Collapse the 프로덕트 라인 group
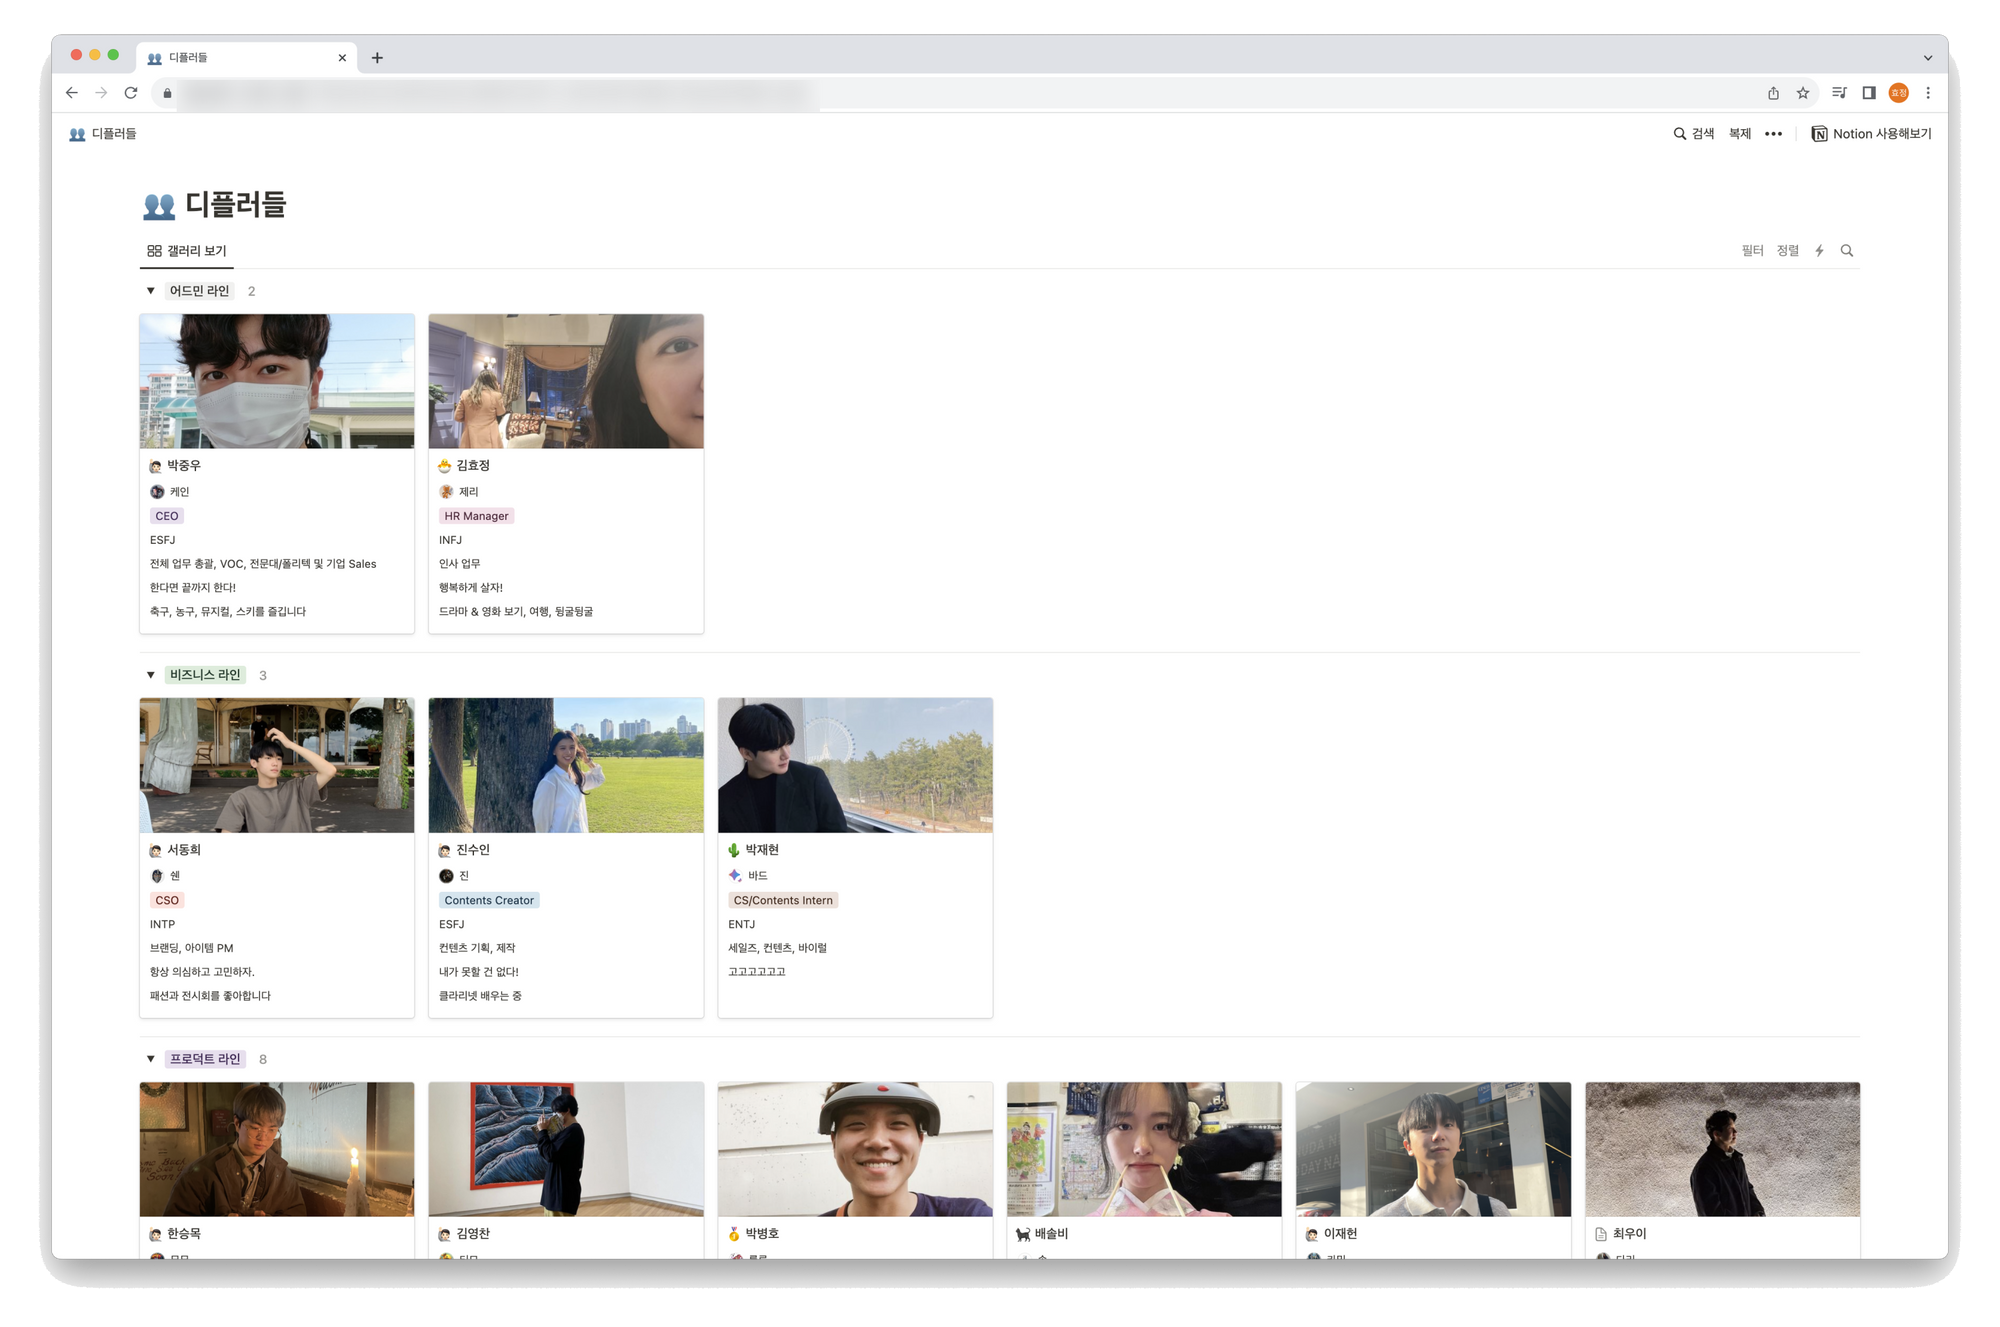2000x1327 pixels. (151, 1059)
